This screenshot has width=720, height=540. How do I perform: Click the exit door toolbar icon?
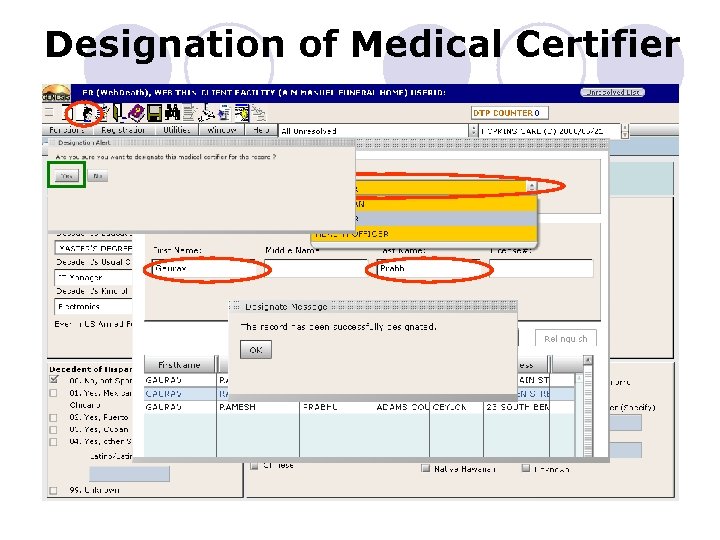pos(118,113)
